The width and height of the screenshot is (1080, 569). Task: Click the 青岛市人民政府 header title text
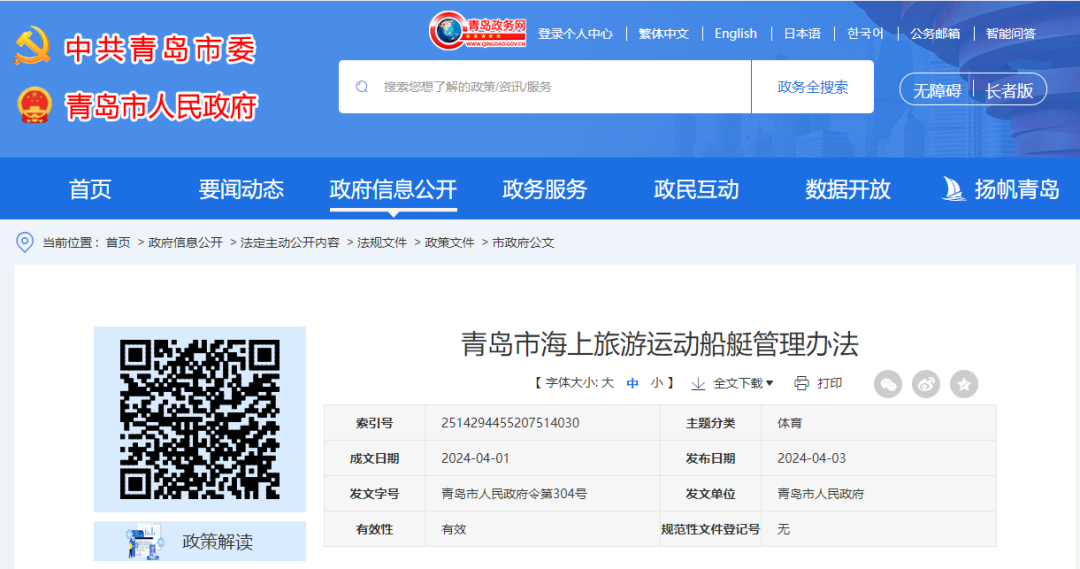click(161, 107)
